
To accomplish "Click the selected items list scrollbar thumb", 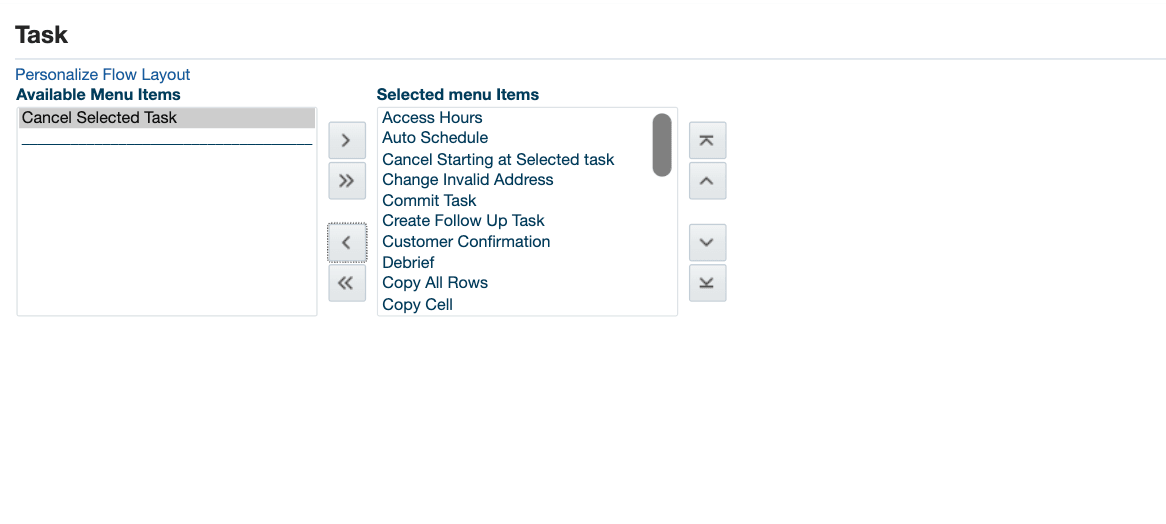I will click(662, 145).
